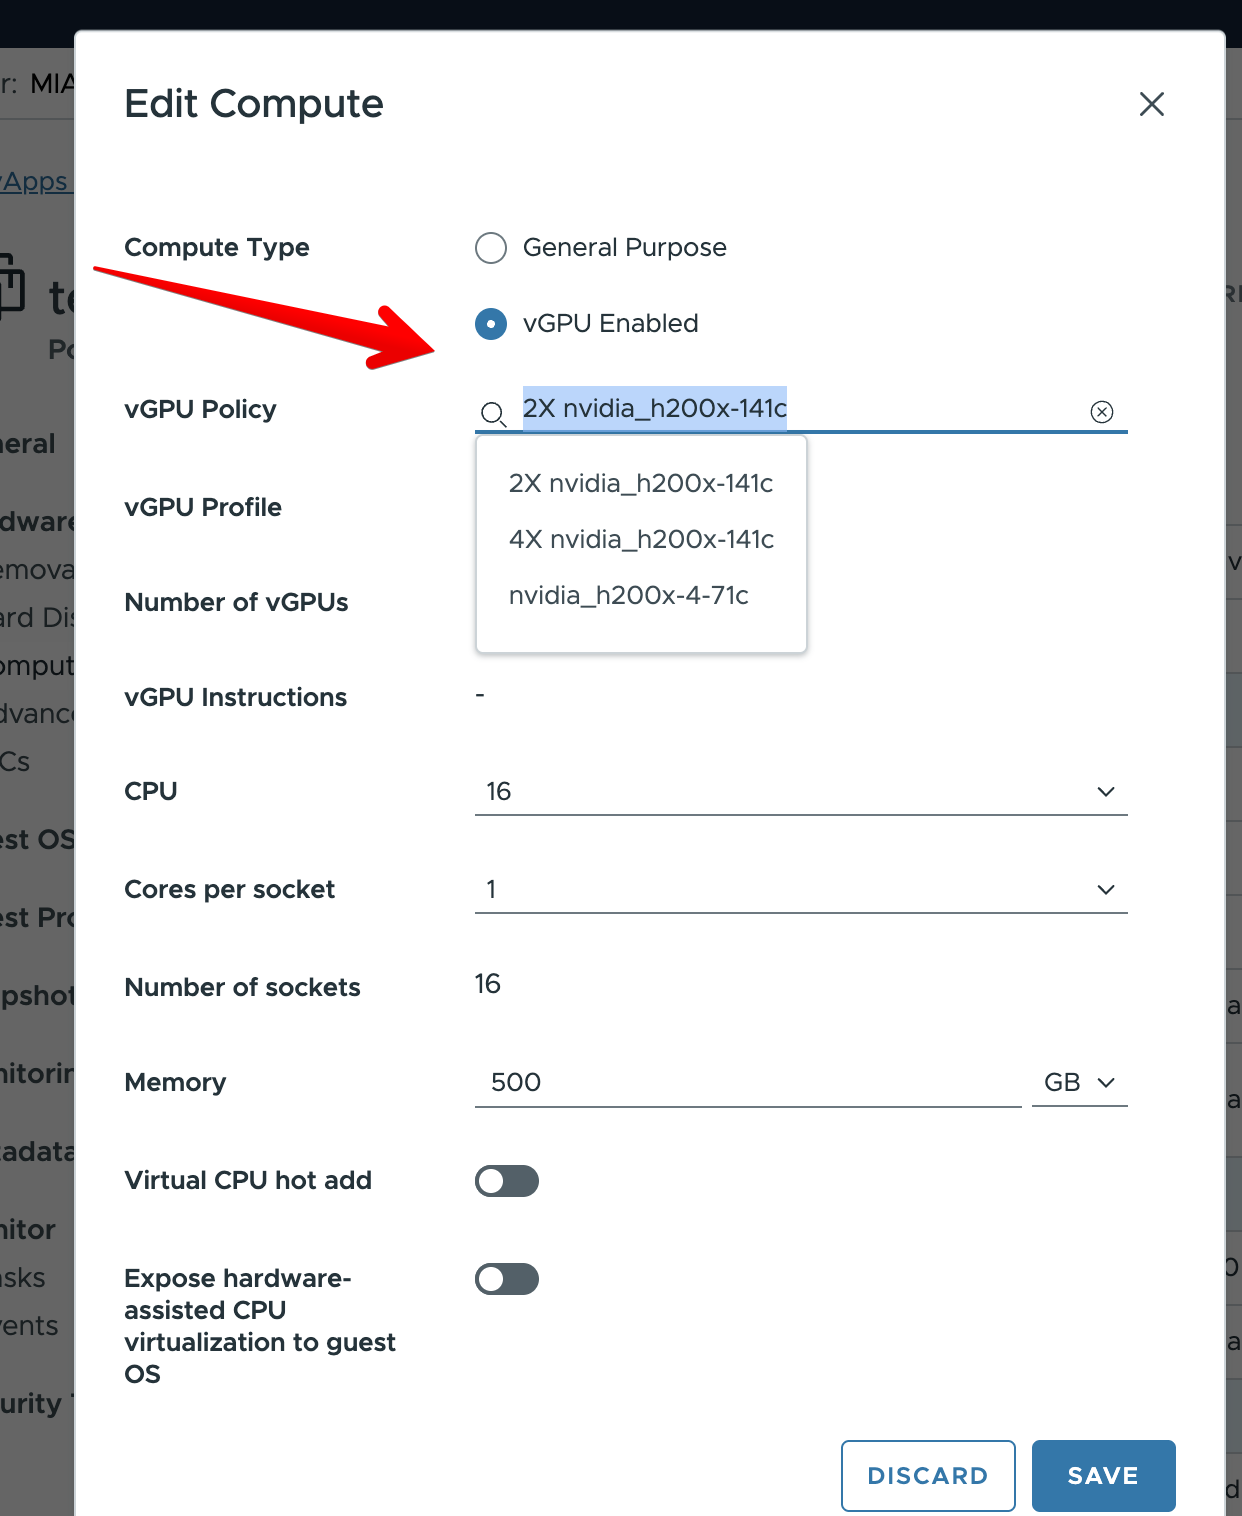Expand the Cores per socket dropdown

click(801, 889)
